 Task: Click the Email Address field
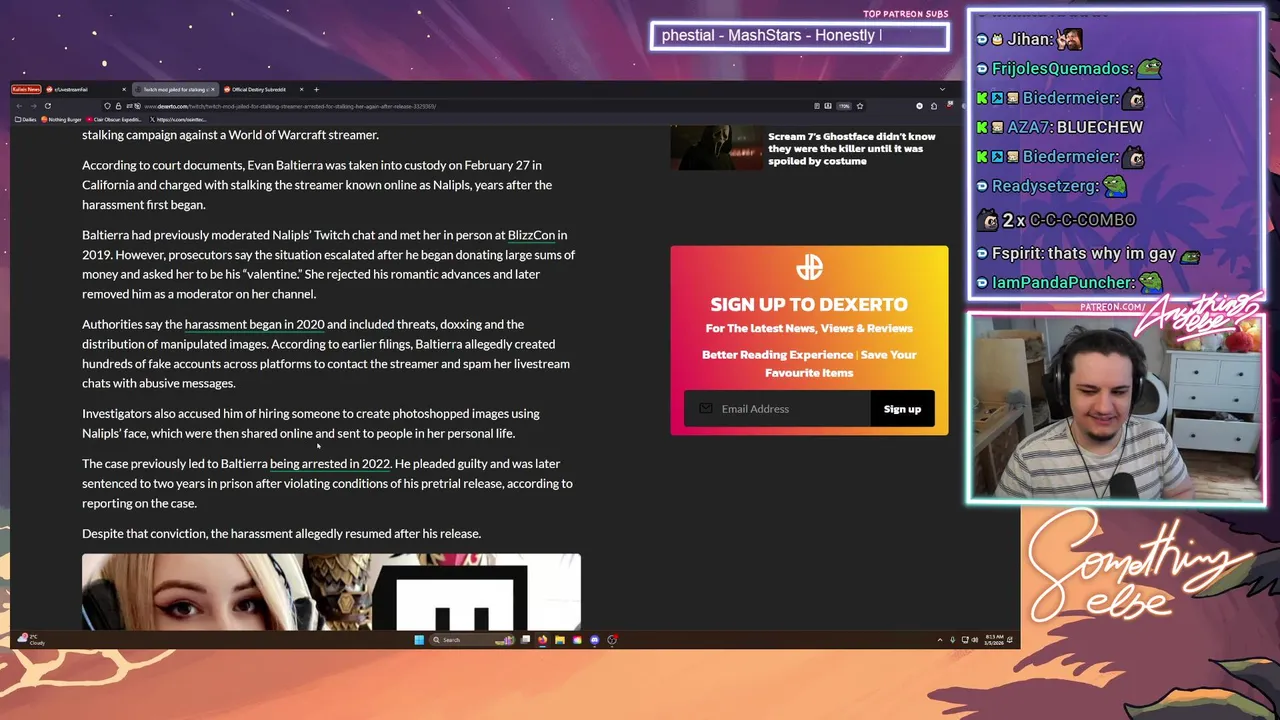777,409
